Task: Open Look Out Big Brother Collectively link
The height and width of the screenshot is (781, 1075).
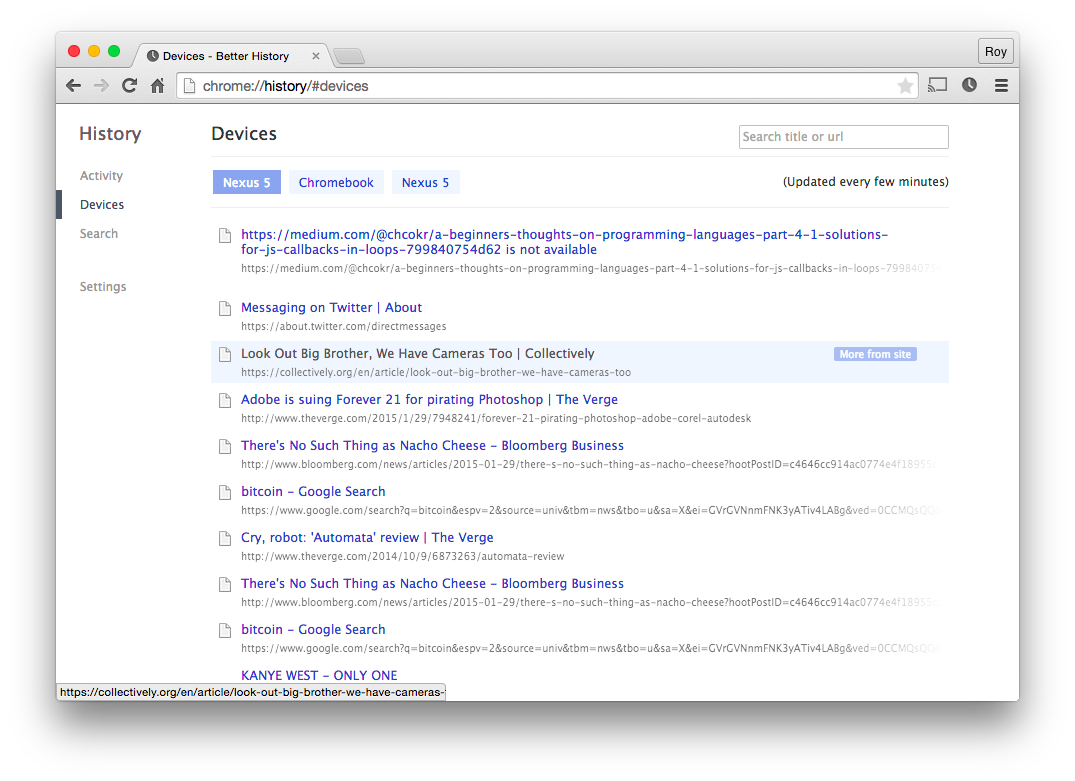Action: [x=418, y=354]
